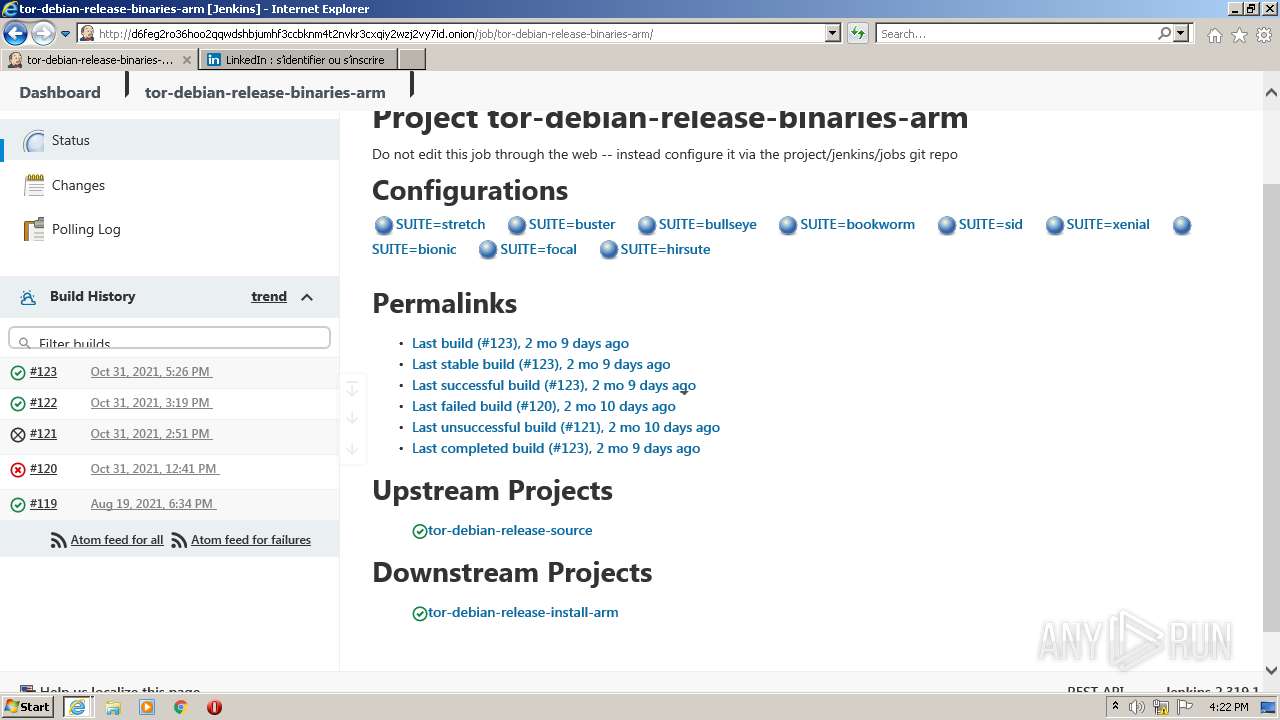Click the browser Back button

(15, 33)
